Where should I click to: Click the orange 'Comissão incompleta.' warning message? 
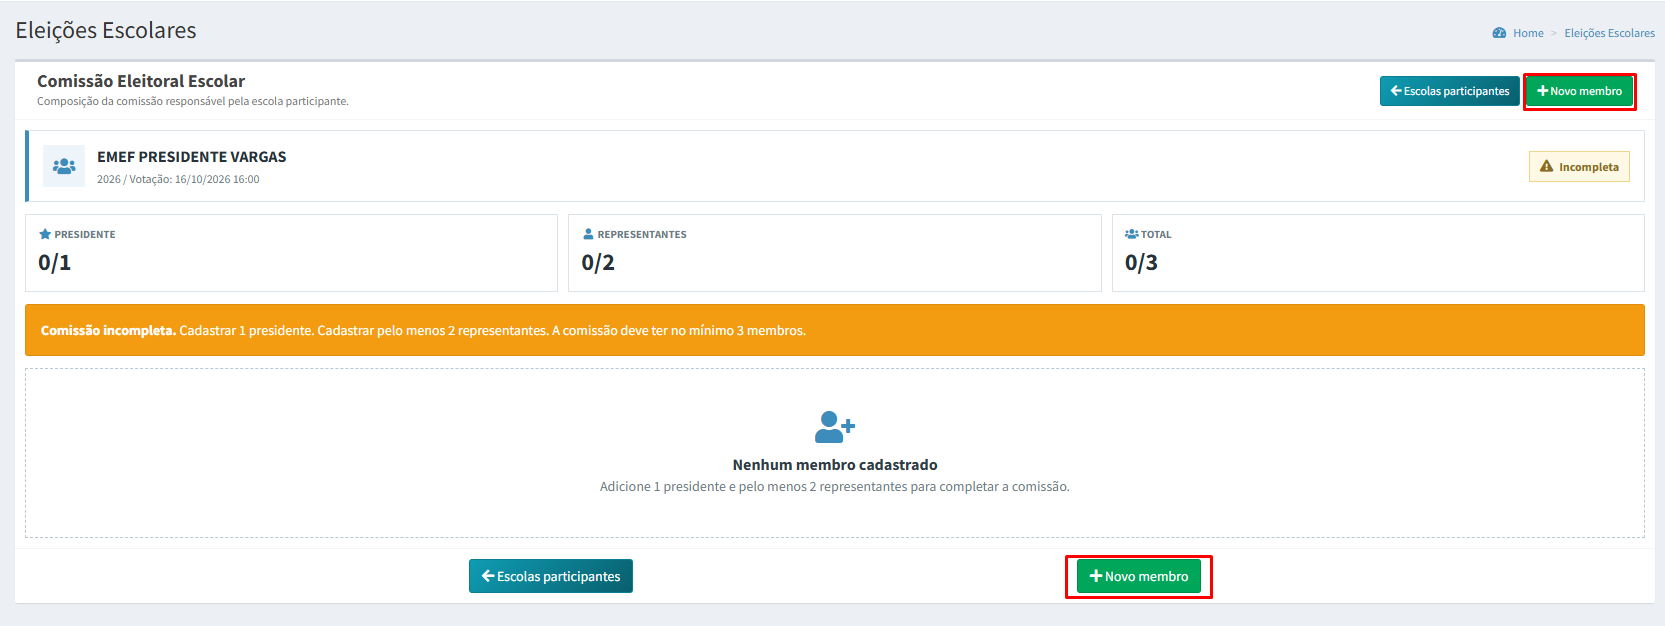[835, 330]
